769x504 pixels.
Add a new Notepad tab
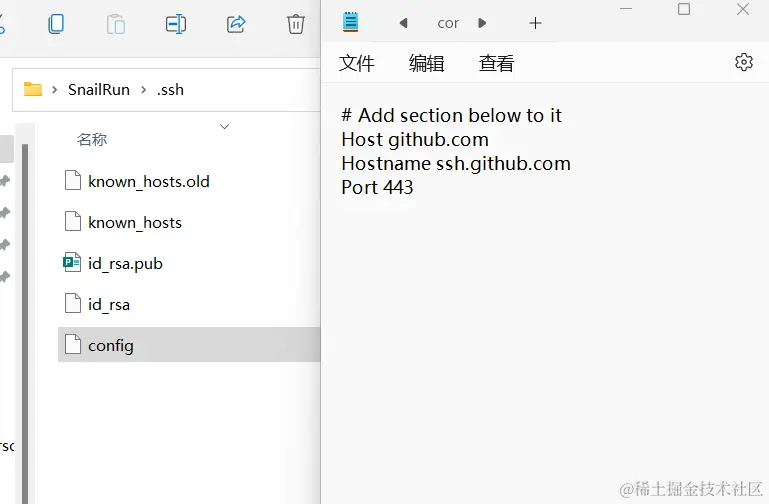pyautogui.click(x=536, y=23)
